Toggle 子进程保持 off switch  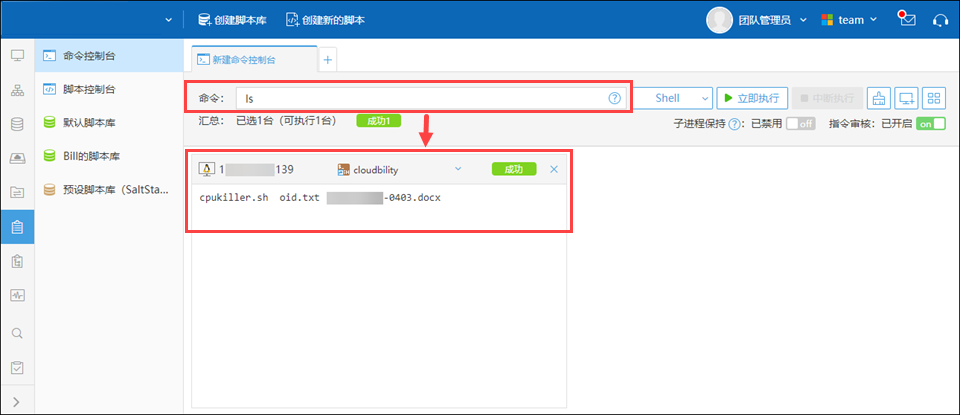[801, 124]
